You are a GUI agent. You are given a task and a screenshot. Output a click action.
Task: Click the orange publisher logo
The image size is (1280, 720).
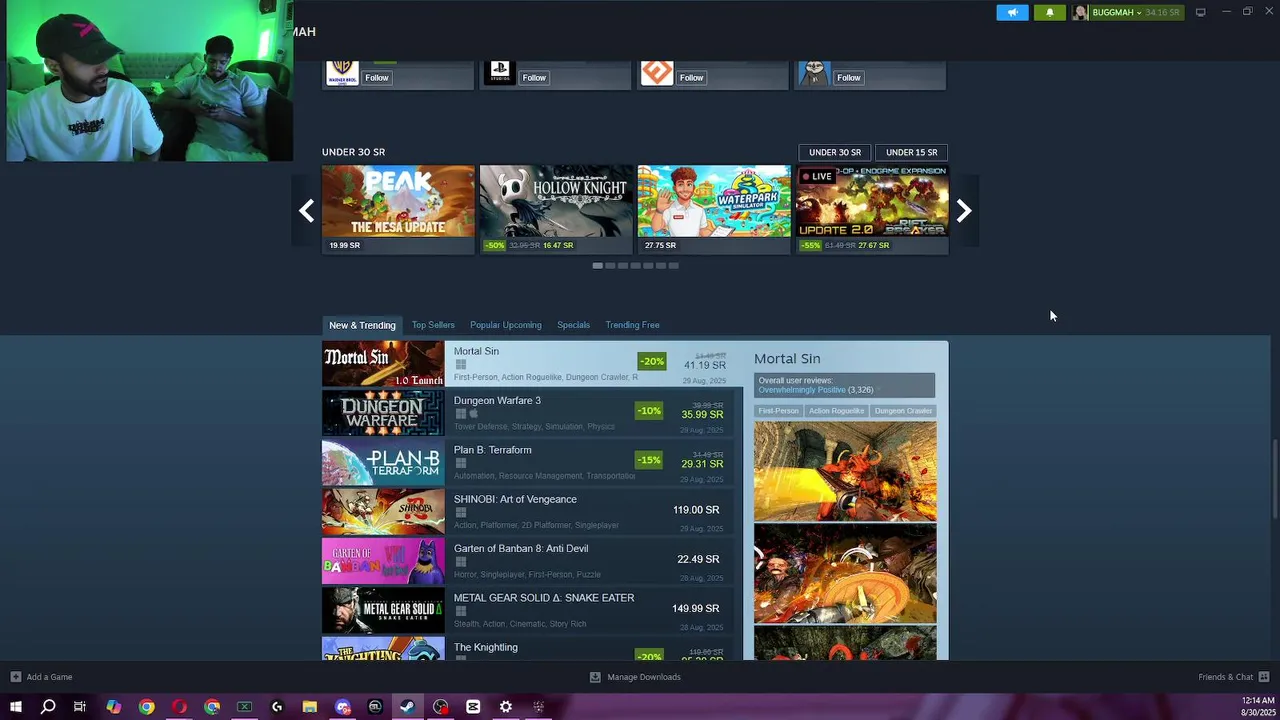coord(657,73)
